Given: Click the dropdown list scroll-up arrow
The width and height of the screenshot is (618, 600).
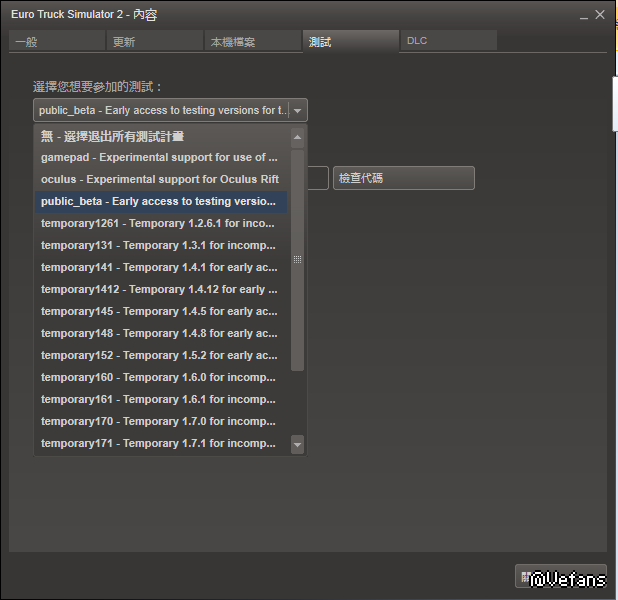Looking at the screenshot, I should pyautogui.click(x=298, y=138).
